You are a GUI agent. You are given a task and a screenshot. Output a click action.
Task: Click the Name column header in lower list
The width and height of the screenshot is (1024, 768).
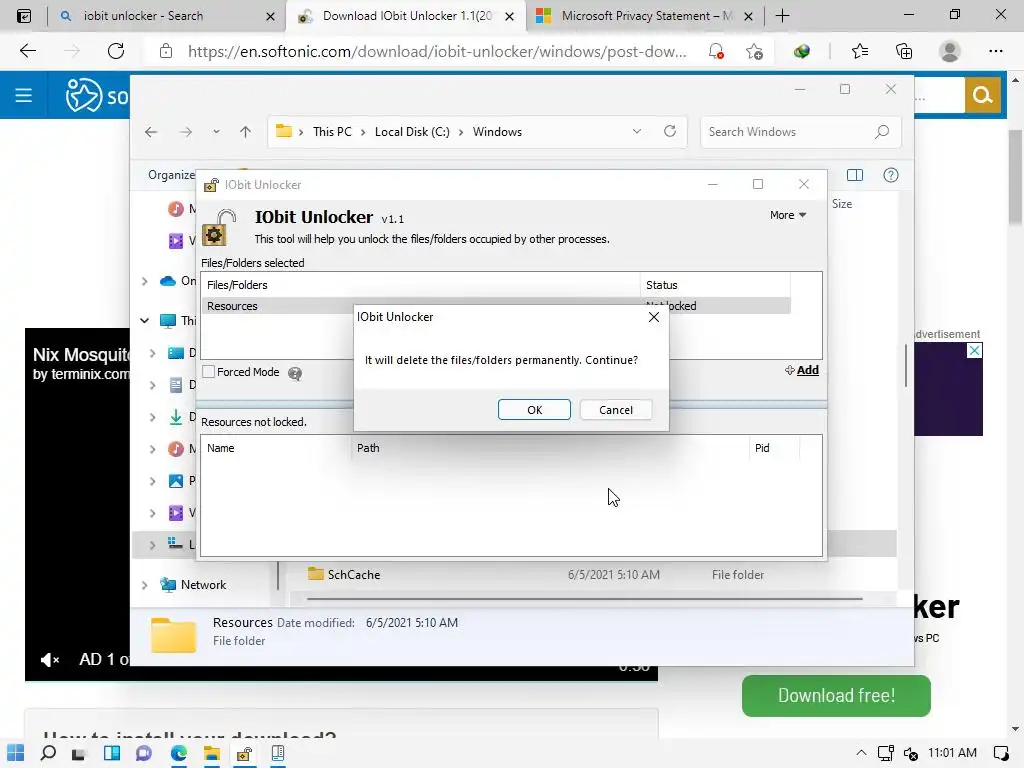tap(276, 448)
